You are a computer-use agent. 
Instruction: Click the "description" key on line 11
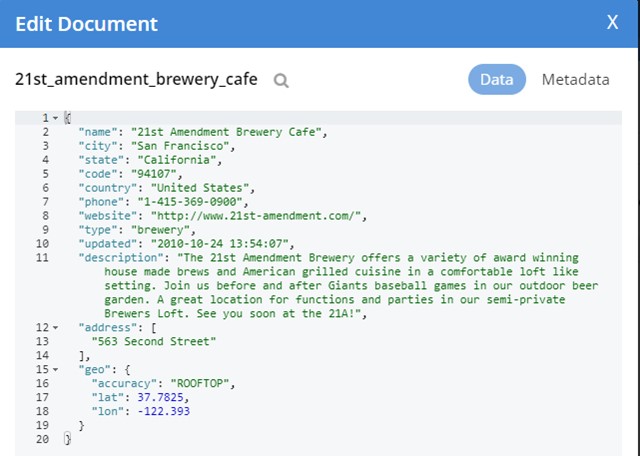(x=121, y=258)
